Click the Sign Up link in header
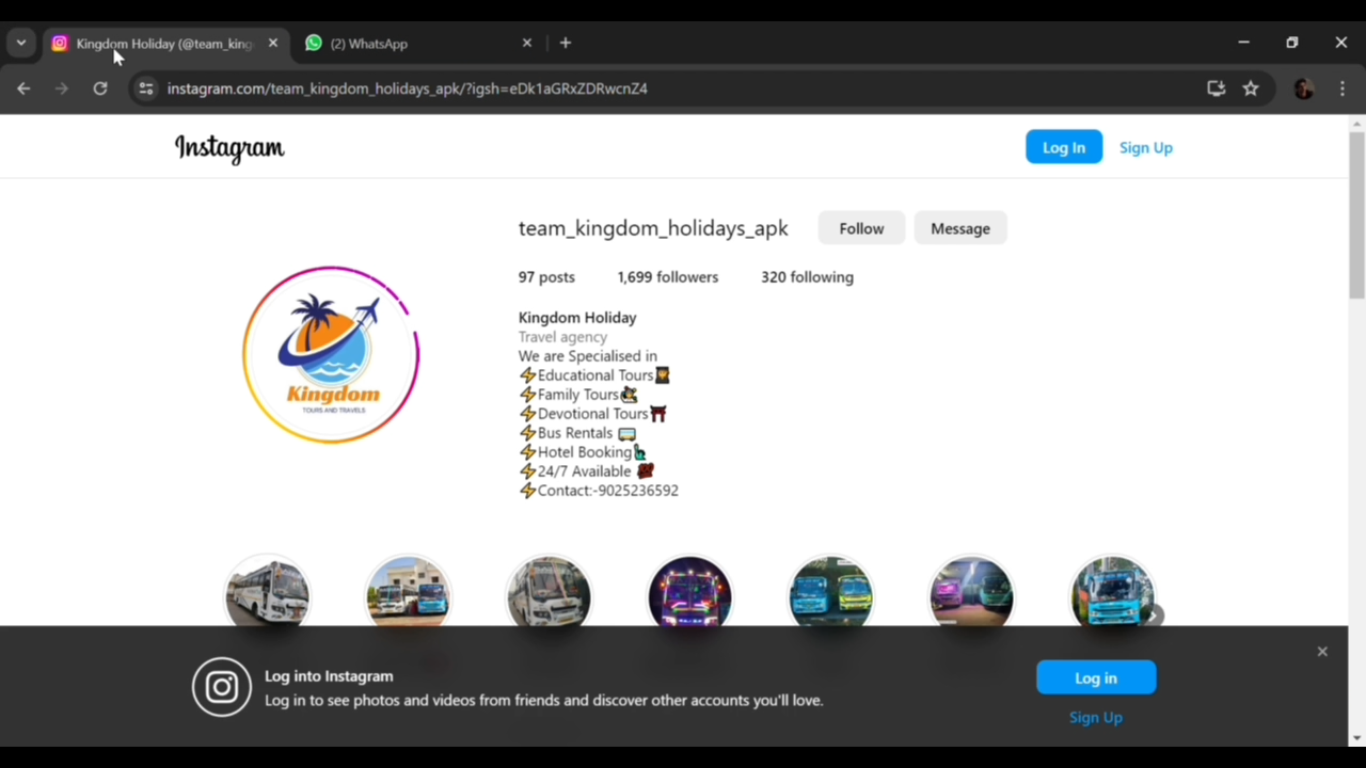Viewport: 1366px width, 768px height. [1146, 148]
